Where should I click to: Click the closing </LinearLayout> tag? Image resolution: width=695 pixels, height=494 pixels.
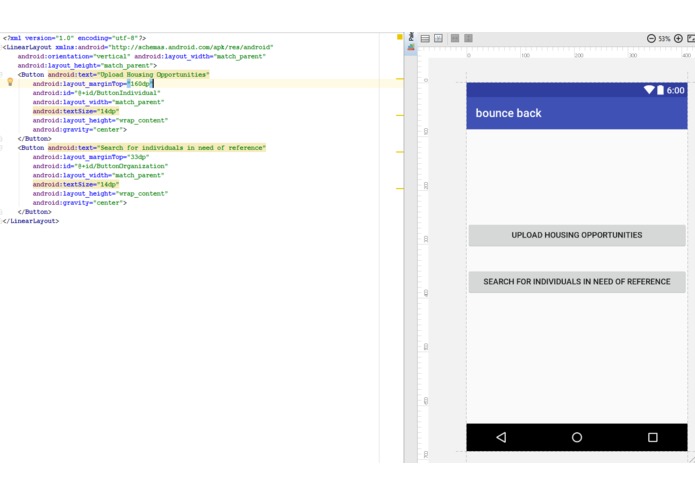click(x=31, y=221)
